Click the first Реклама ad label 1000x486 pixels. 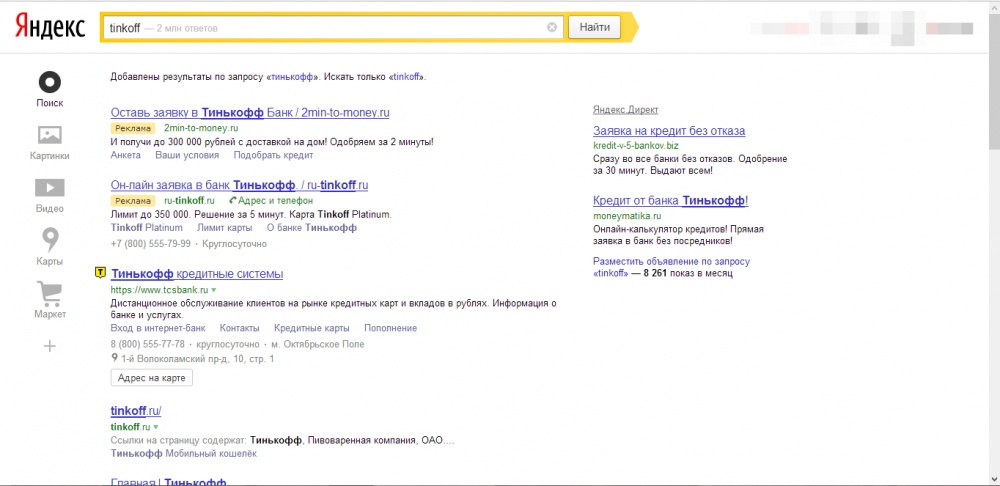134,128
